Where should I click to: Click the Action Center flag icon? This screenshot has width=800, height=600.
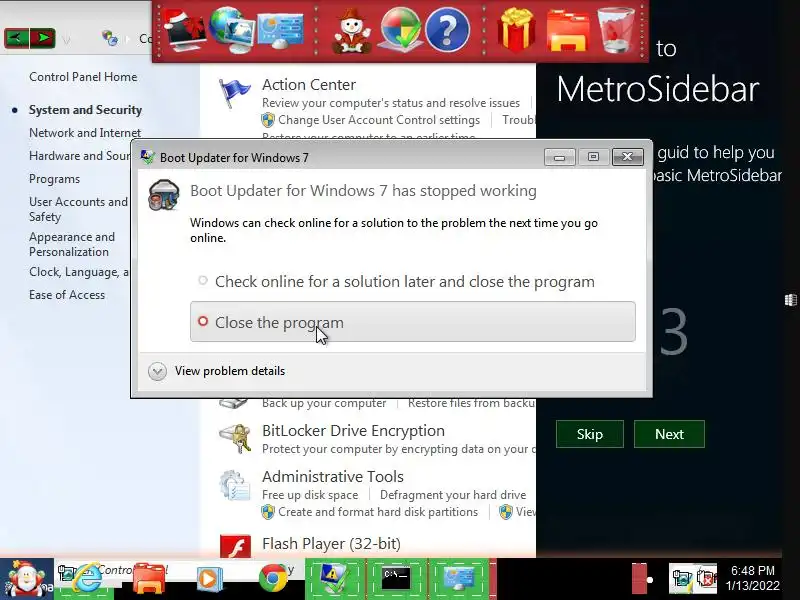[x=234, y=93]
